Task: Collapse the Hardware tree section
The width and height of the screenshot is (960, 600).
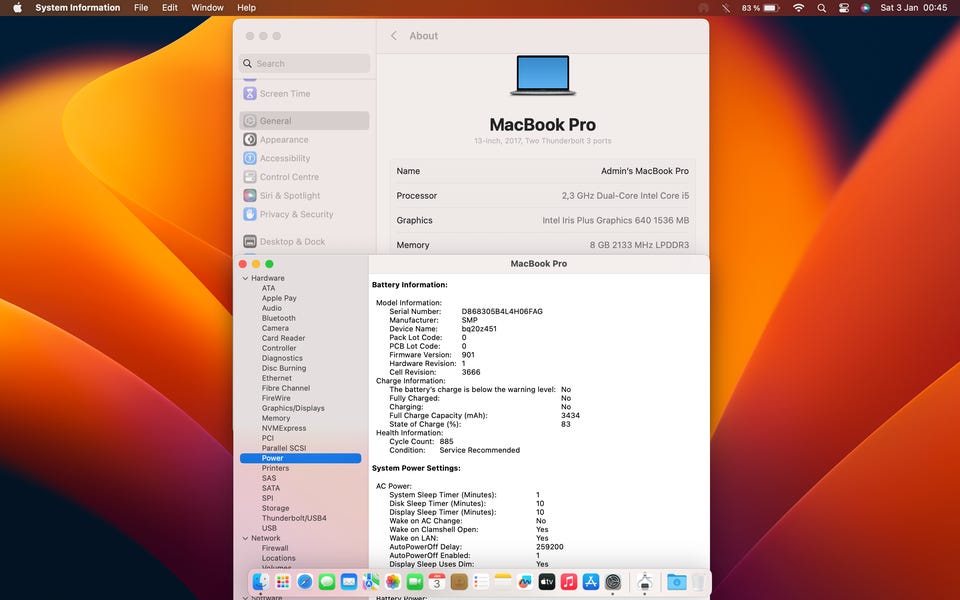Action: coord(245,278)
